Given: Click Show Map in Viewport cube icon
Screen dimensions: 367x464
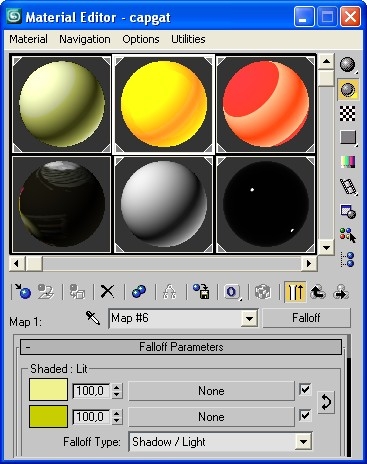Looking at the screenshot, I should 263,292.
